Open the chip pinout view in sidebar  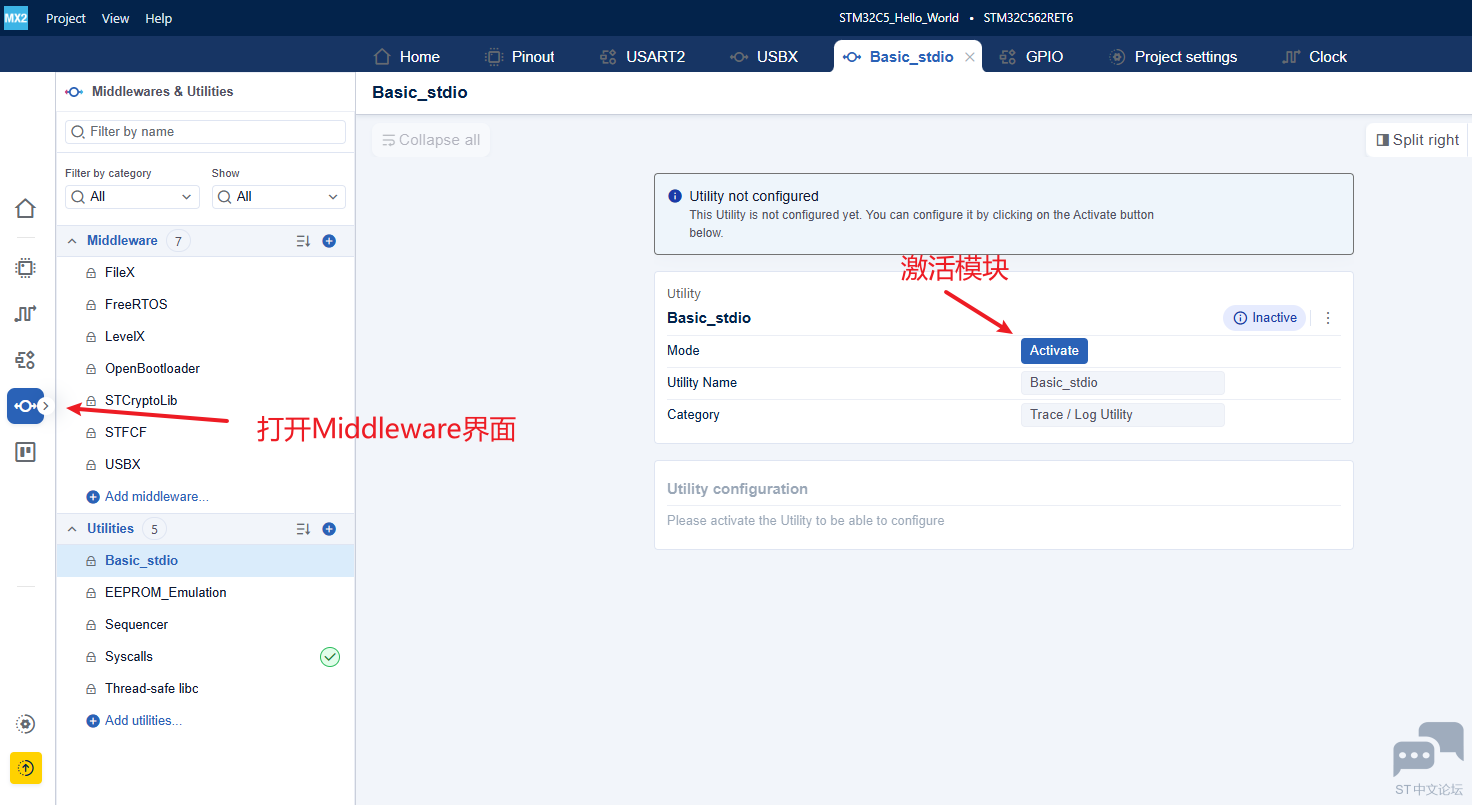pos(26,268)
